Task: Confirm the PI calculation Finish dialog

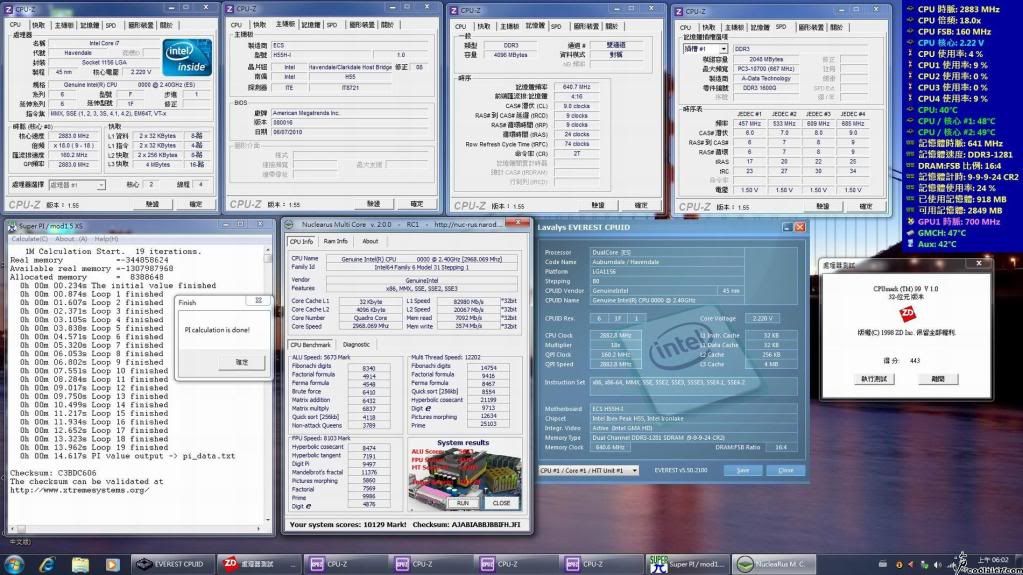Action: coord(242,362)
